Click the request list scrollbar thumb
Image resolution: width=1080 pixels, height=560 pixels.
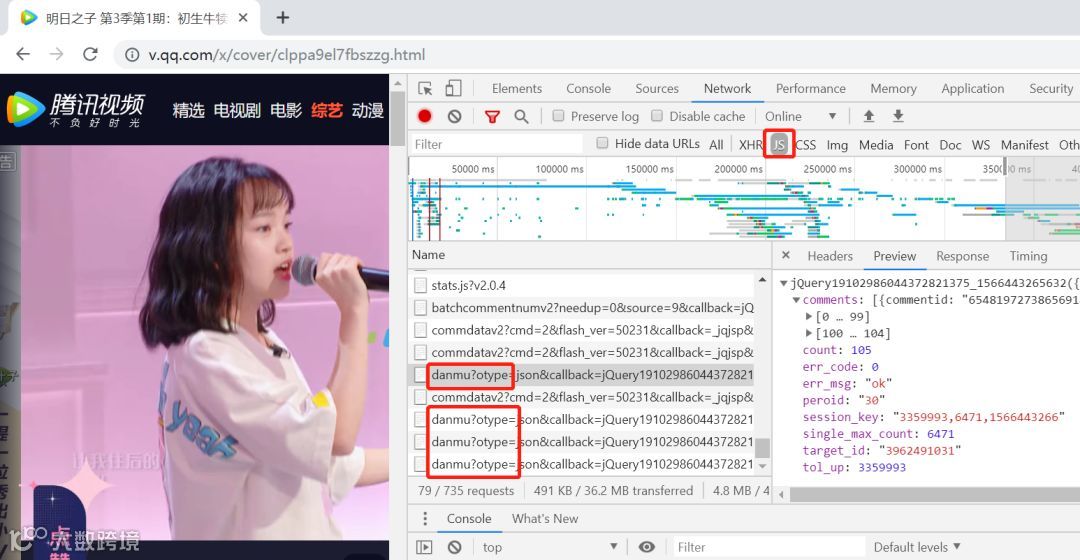[762, 448]
